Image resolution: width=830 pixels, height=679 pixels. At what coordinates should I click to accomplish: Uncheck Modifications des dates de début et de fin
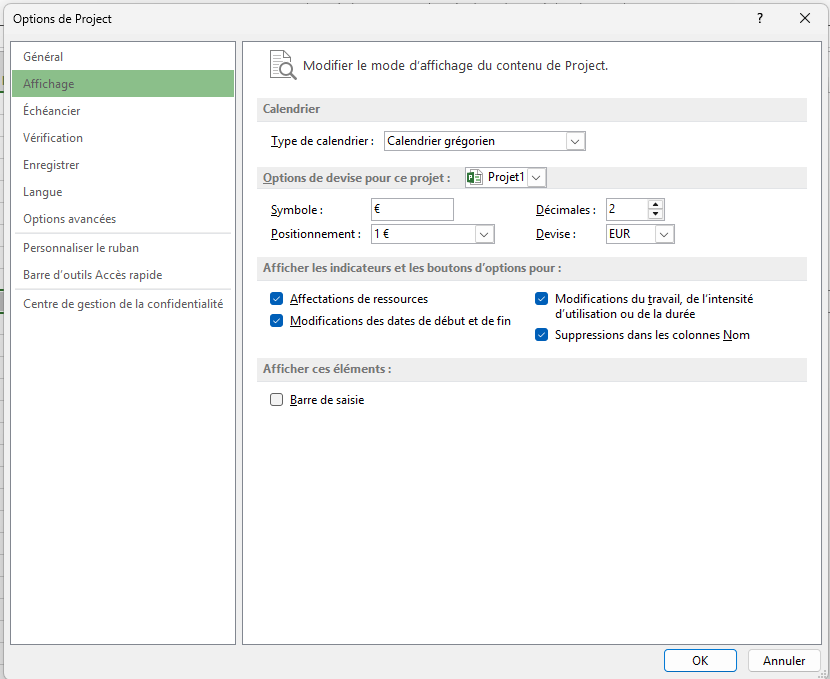click(276, 320)
